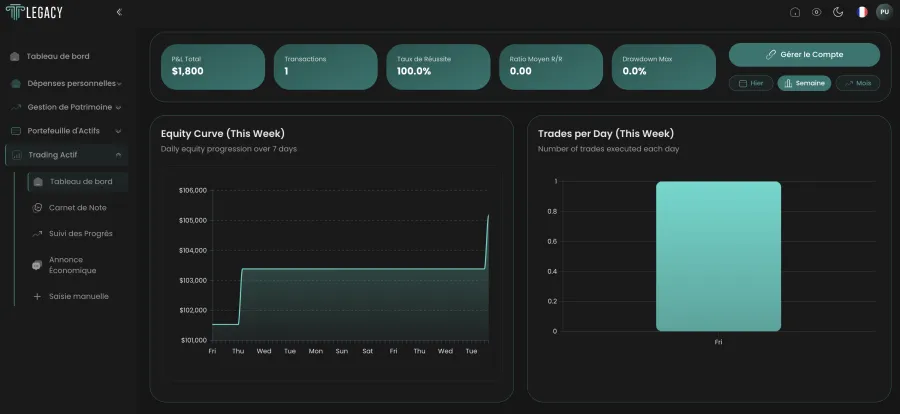Collapse the Trading Actif section
The image size is (900, 414).
(x=66, y=155)
